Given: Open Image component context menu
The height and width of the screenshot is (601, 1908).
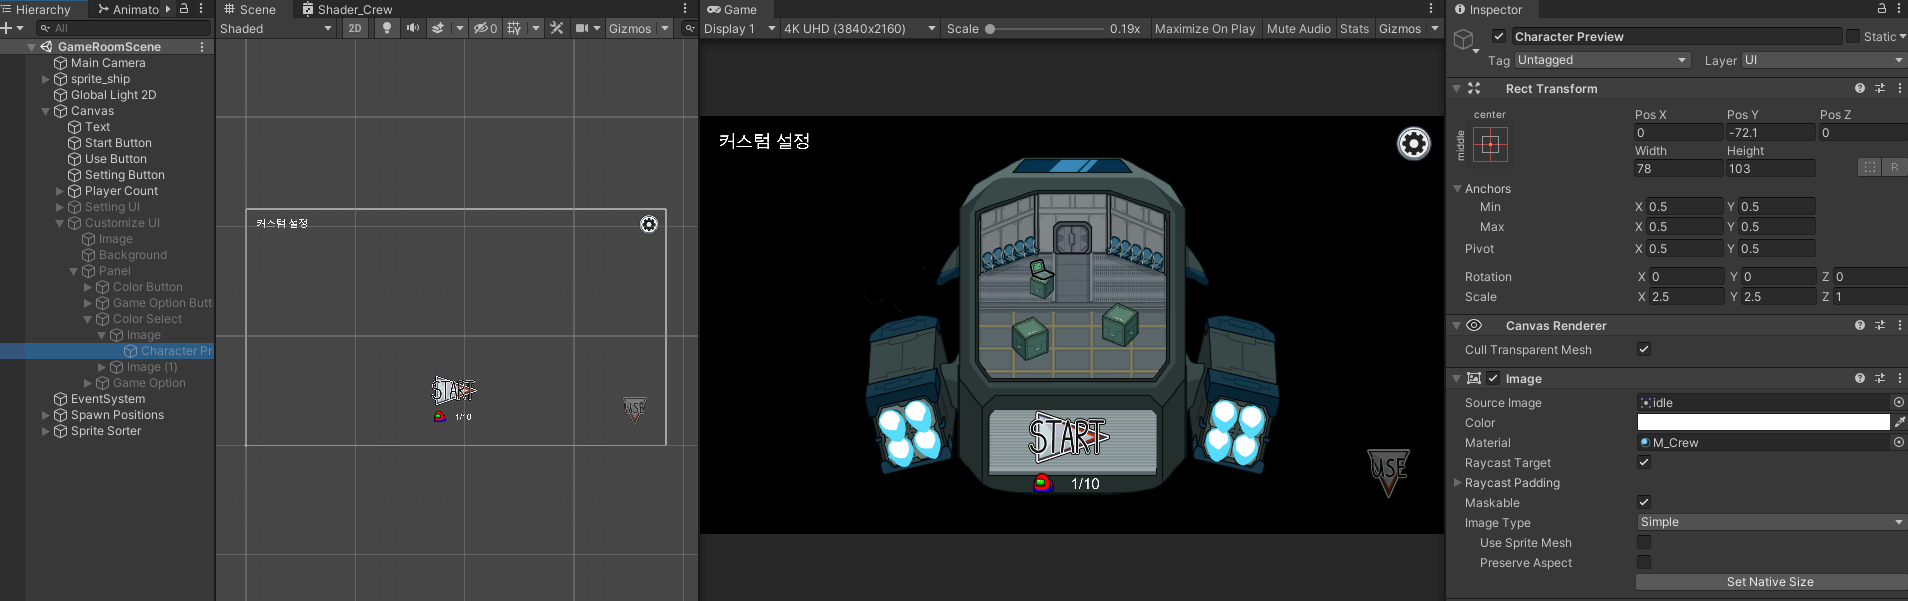Looking at the screenshot, I should (1899, 378).
